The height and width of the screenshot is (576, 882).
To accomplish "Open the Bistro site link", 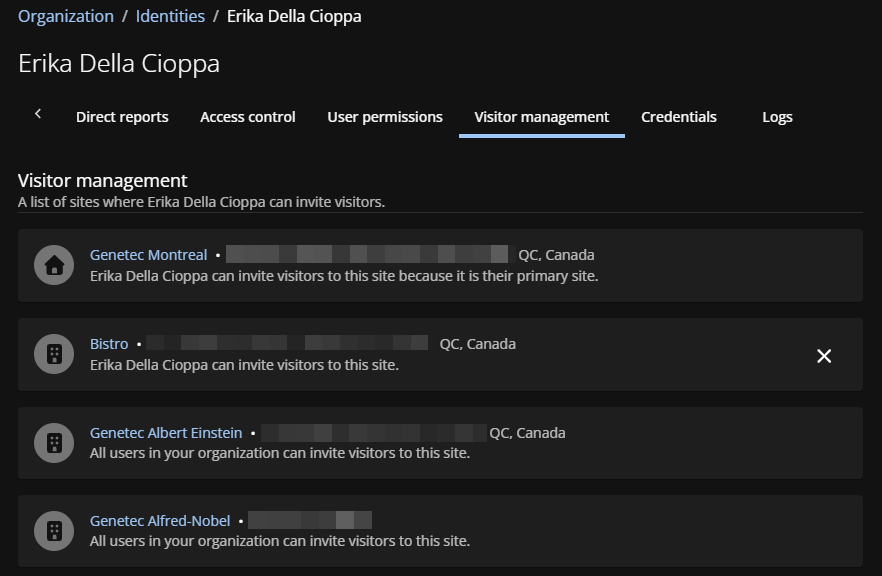I will [109, 344].
